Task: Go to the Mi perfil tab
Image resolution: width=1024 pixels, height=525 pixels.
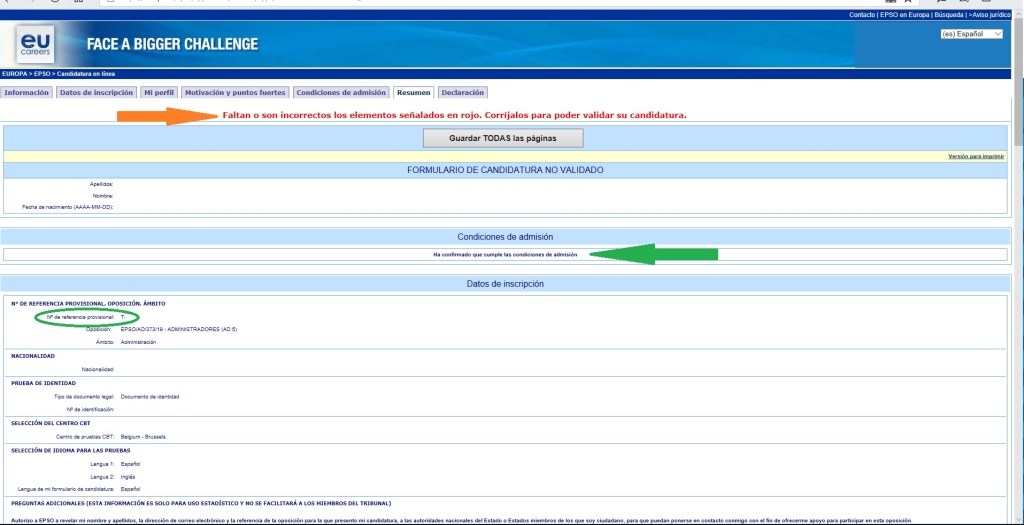Action: [158, 92]
